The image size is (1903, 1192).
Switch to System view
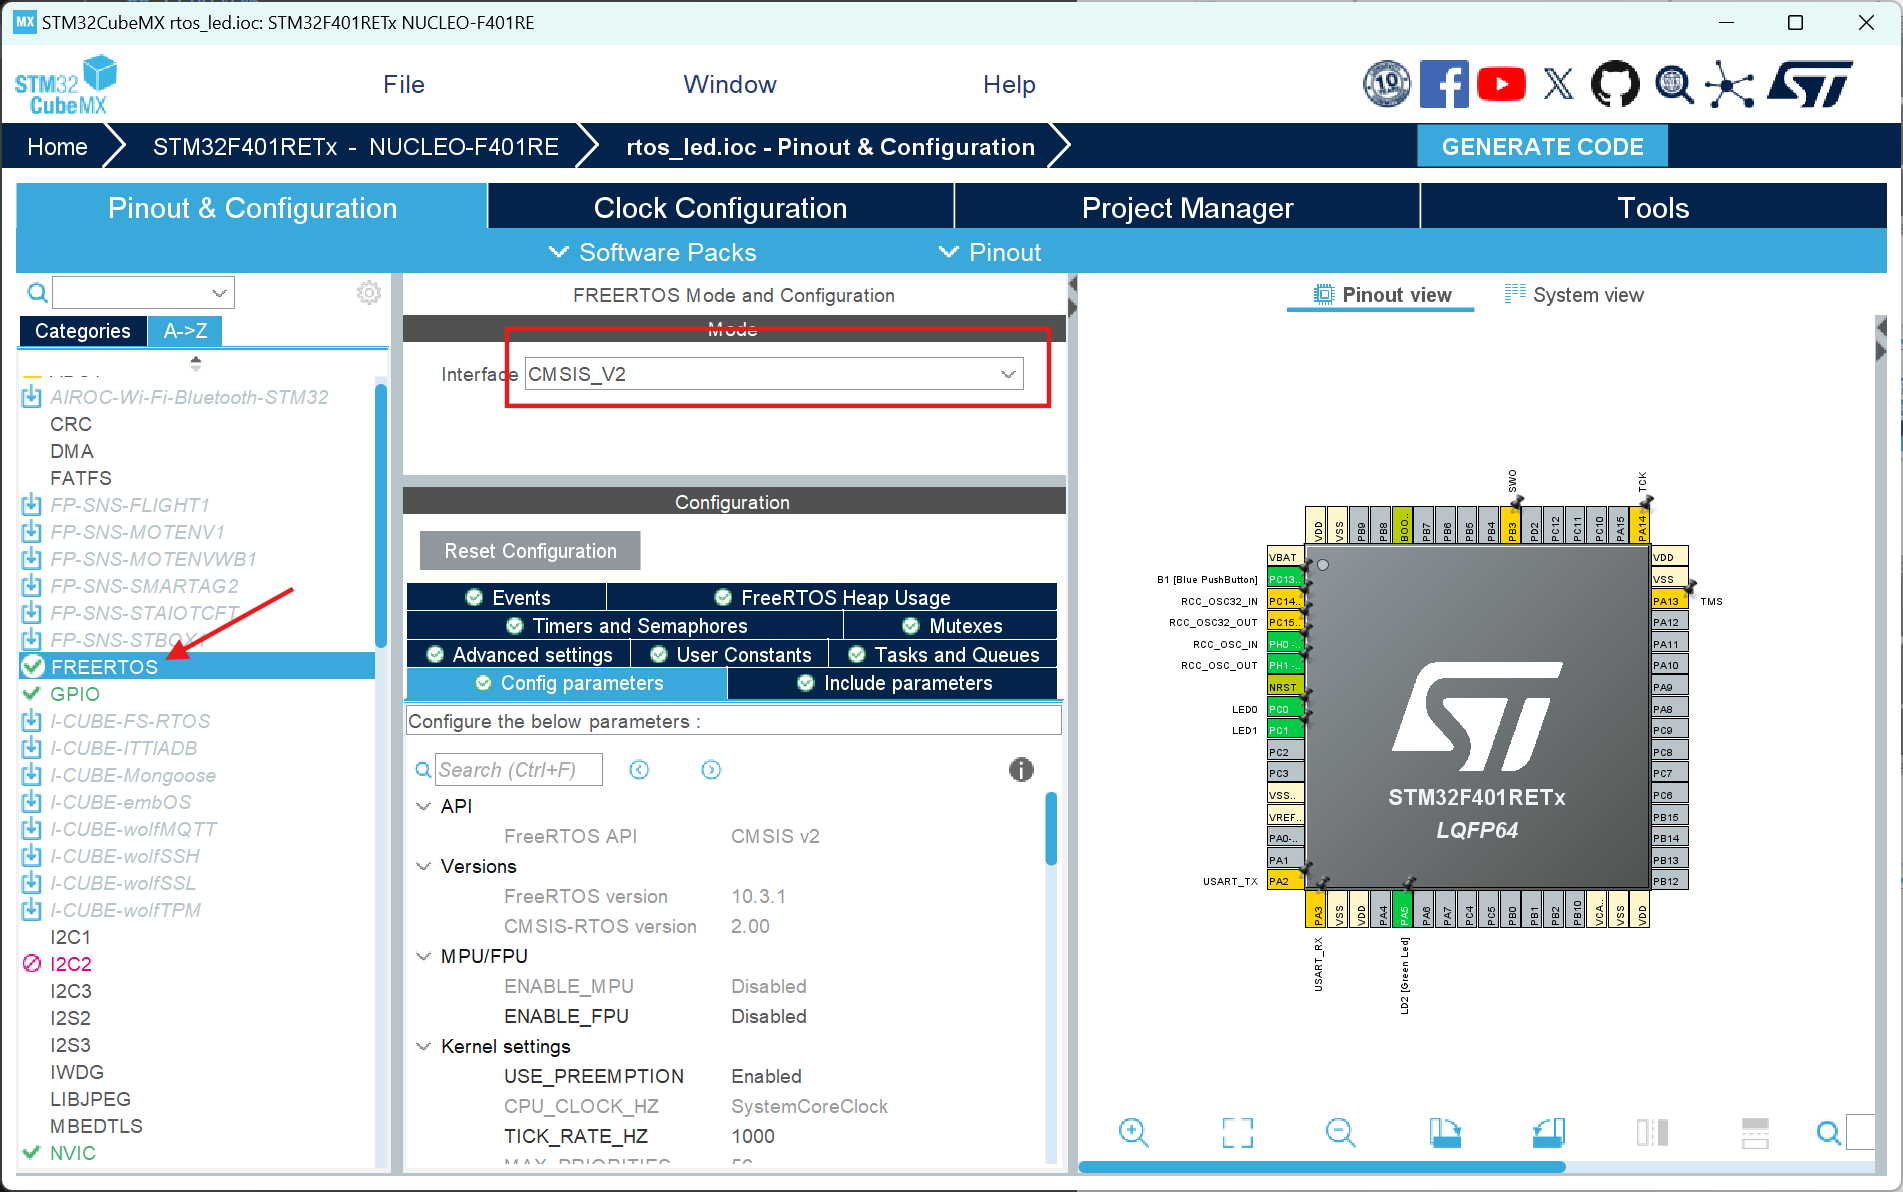point(1574,295)
